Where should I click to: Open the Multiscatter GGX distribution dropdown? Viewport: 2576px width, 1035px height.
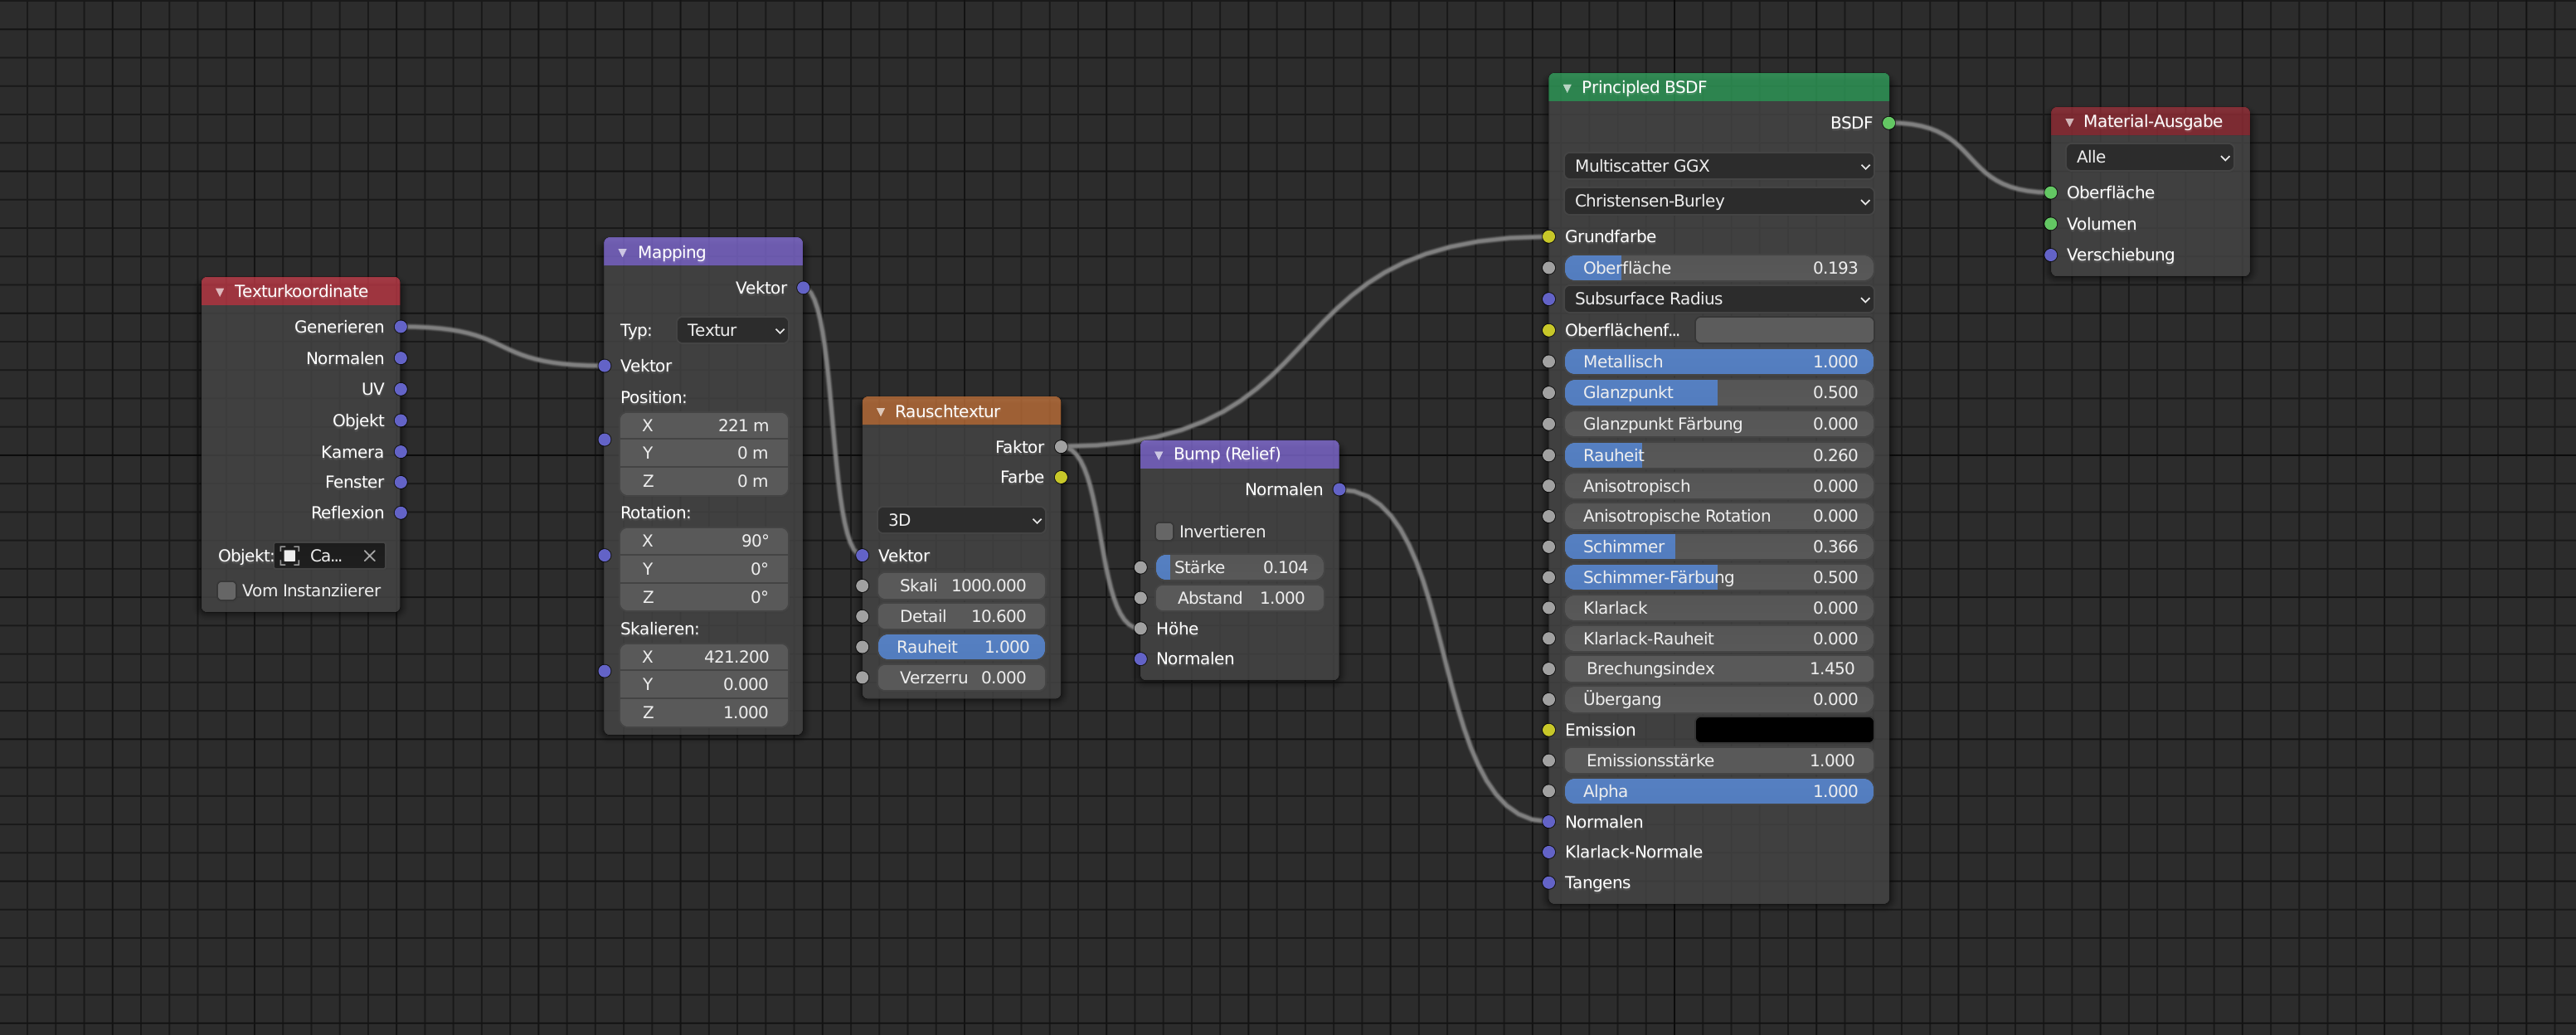[x=1718, y=166]
